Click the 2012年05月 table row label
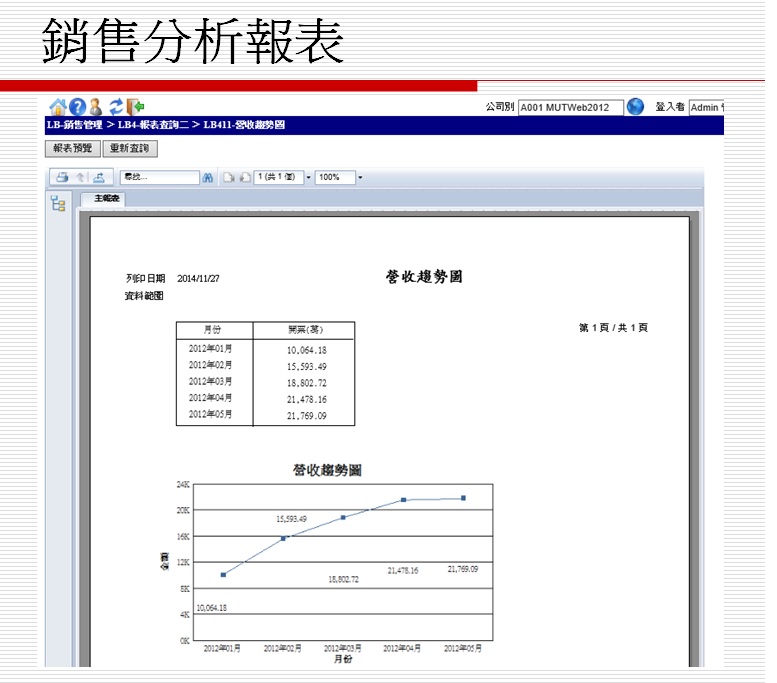777x683 pixels. click(210, 414)
